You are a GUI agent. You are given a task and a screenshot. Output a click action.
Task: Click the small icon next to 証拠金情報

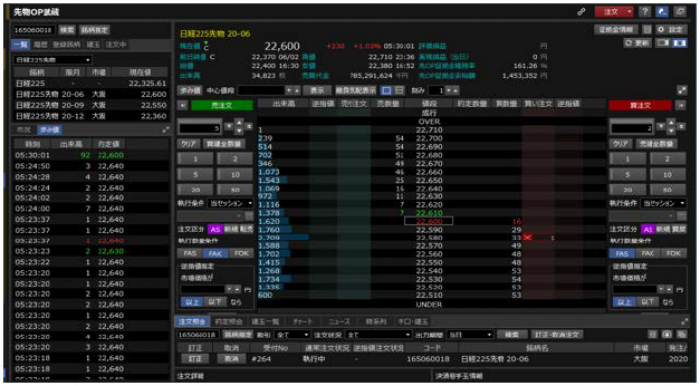coord(647,30)
